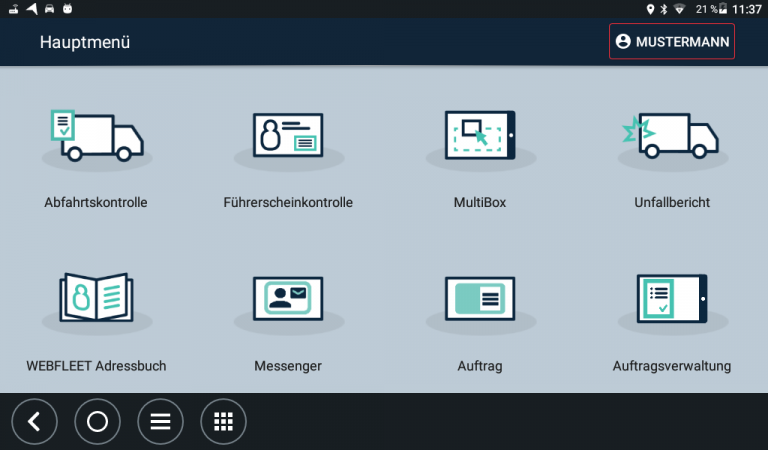Tap the 'Führerscheinkontrolle' label
This screenshot has height=450, width=768.
(x=288, y=202)
